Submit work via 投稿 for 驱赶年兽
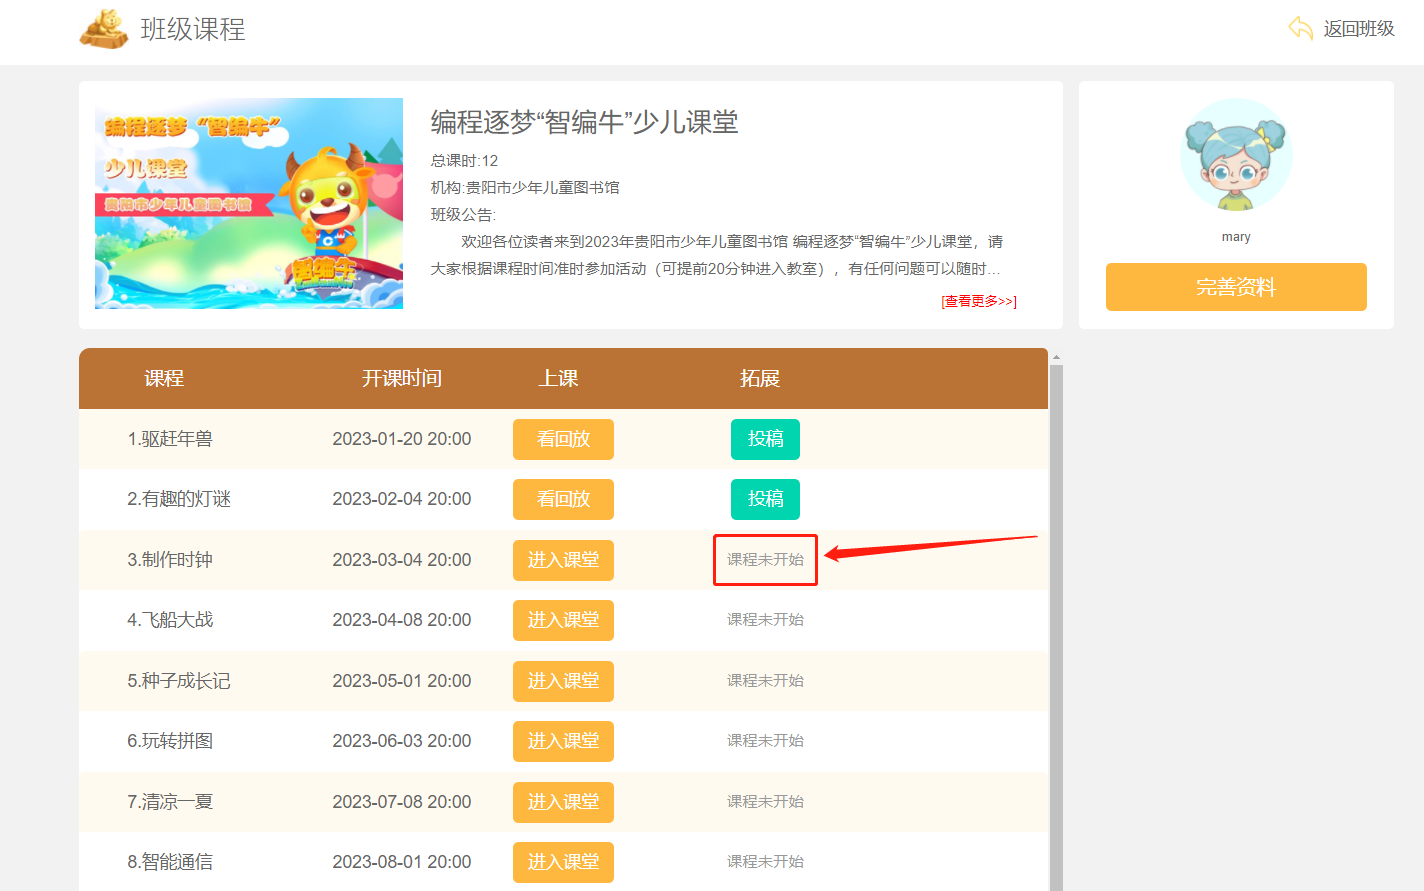Screen dimensions: 1424x891 (765, 439)
